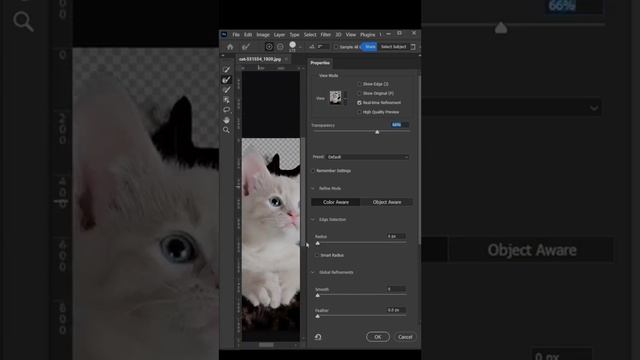
Task: Click the workspace icon beside Select Subject
Action: coord(413,47)
